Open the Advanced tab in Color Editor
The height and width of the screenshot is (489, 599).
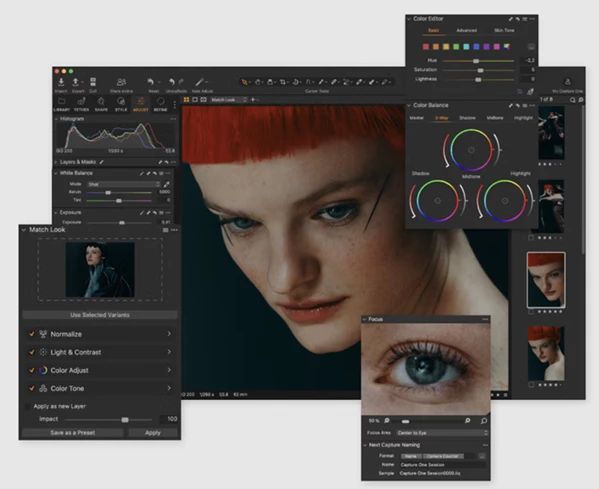pyautogui.click(x=466, y=30)
